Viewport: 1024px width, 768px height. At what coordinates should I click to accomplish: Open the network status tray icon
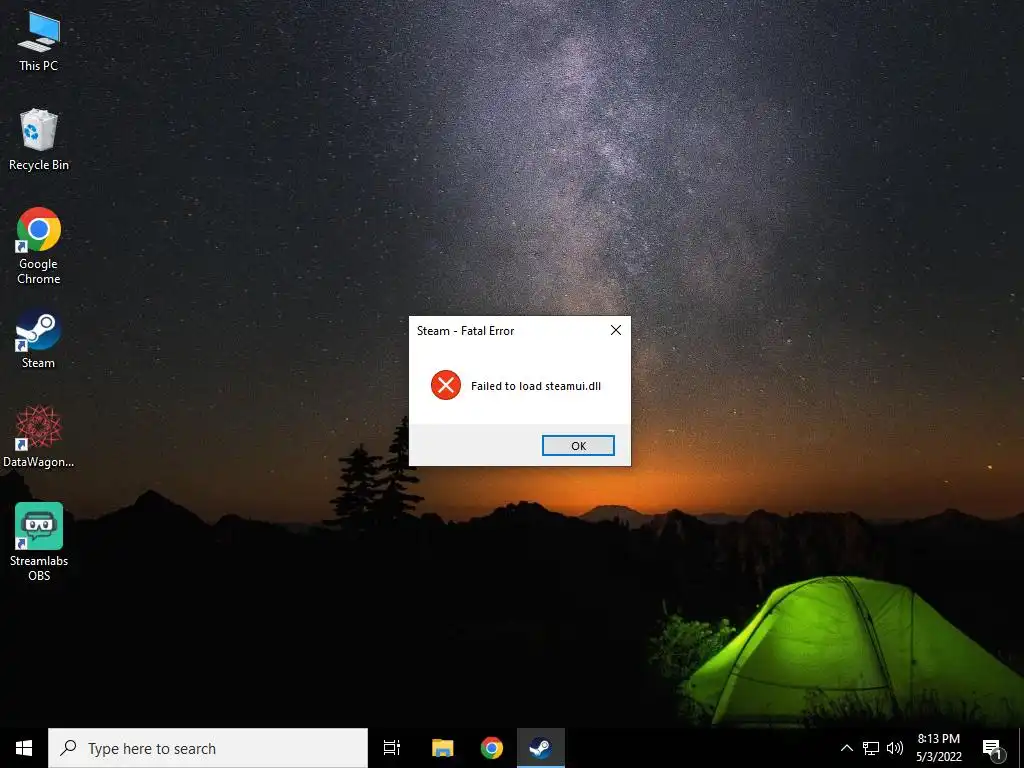871,748
